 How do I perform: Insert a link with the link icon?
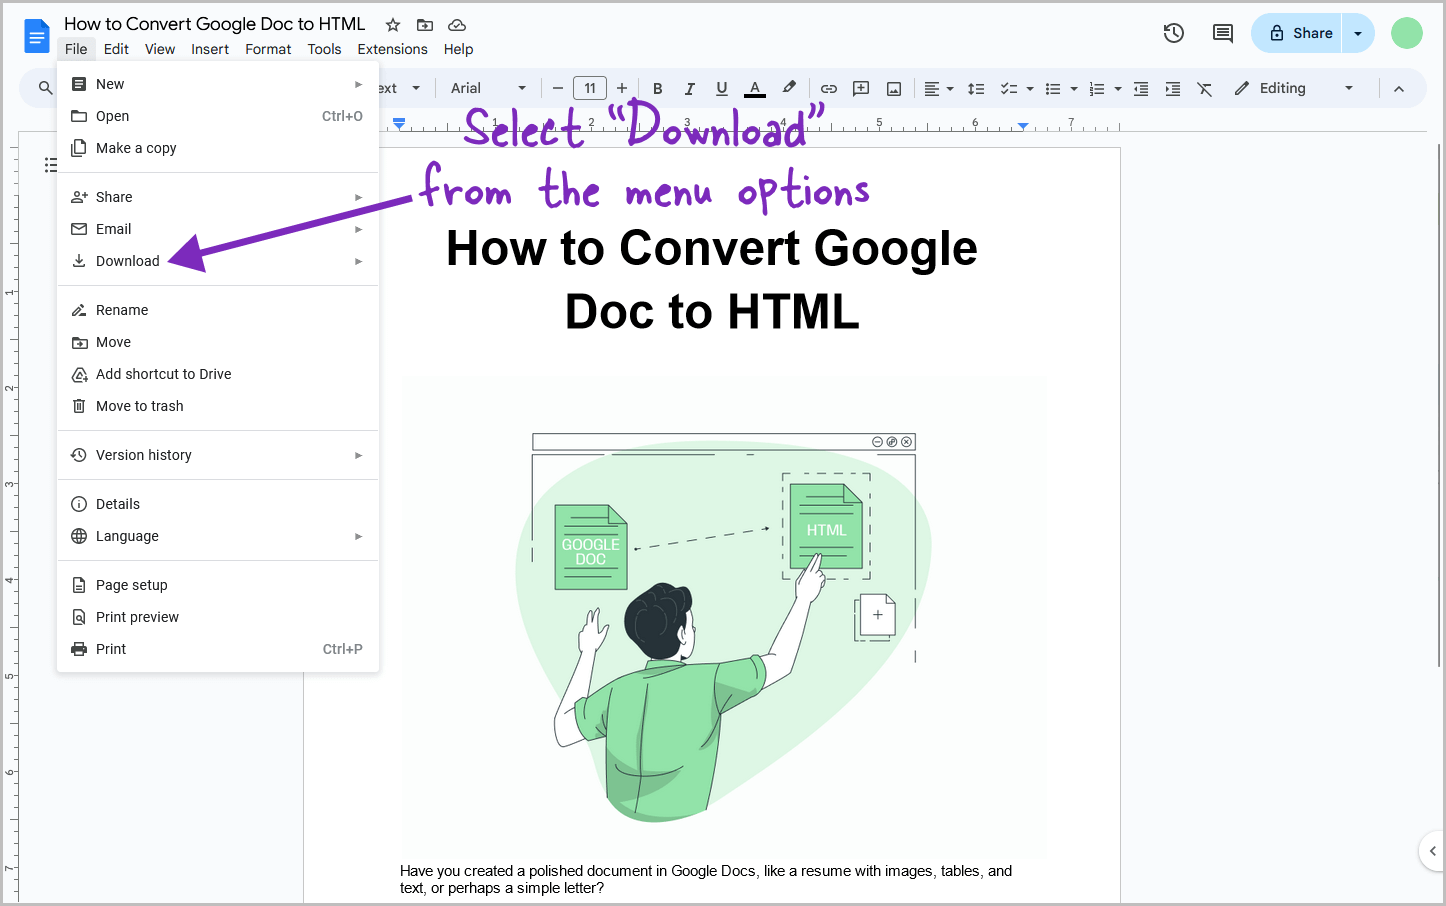pos(829,88)
